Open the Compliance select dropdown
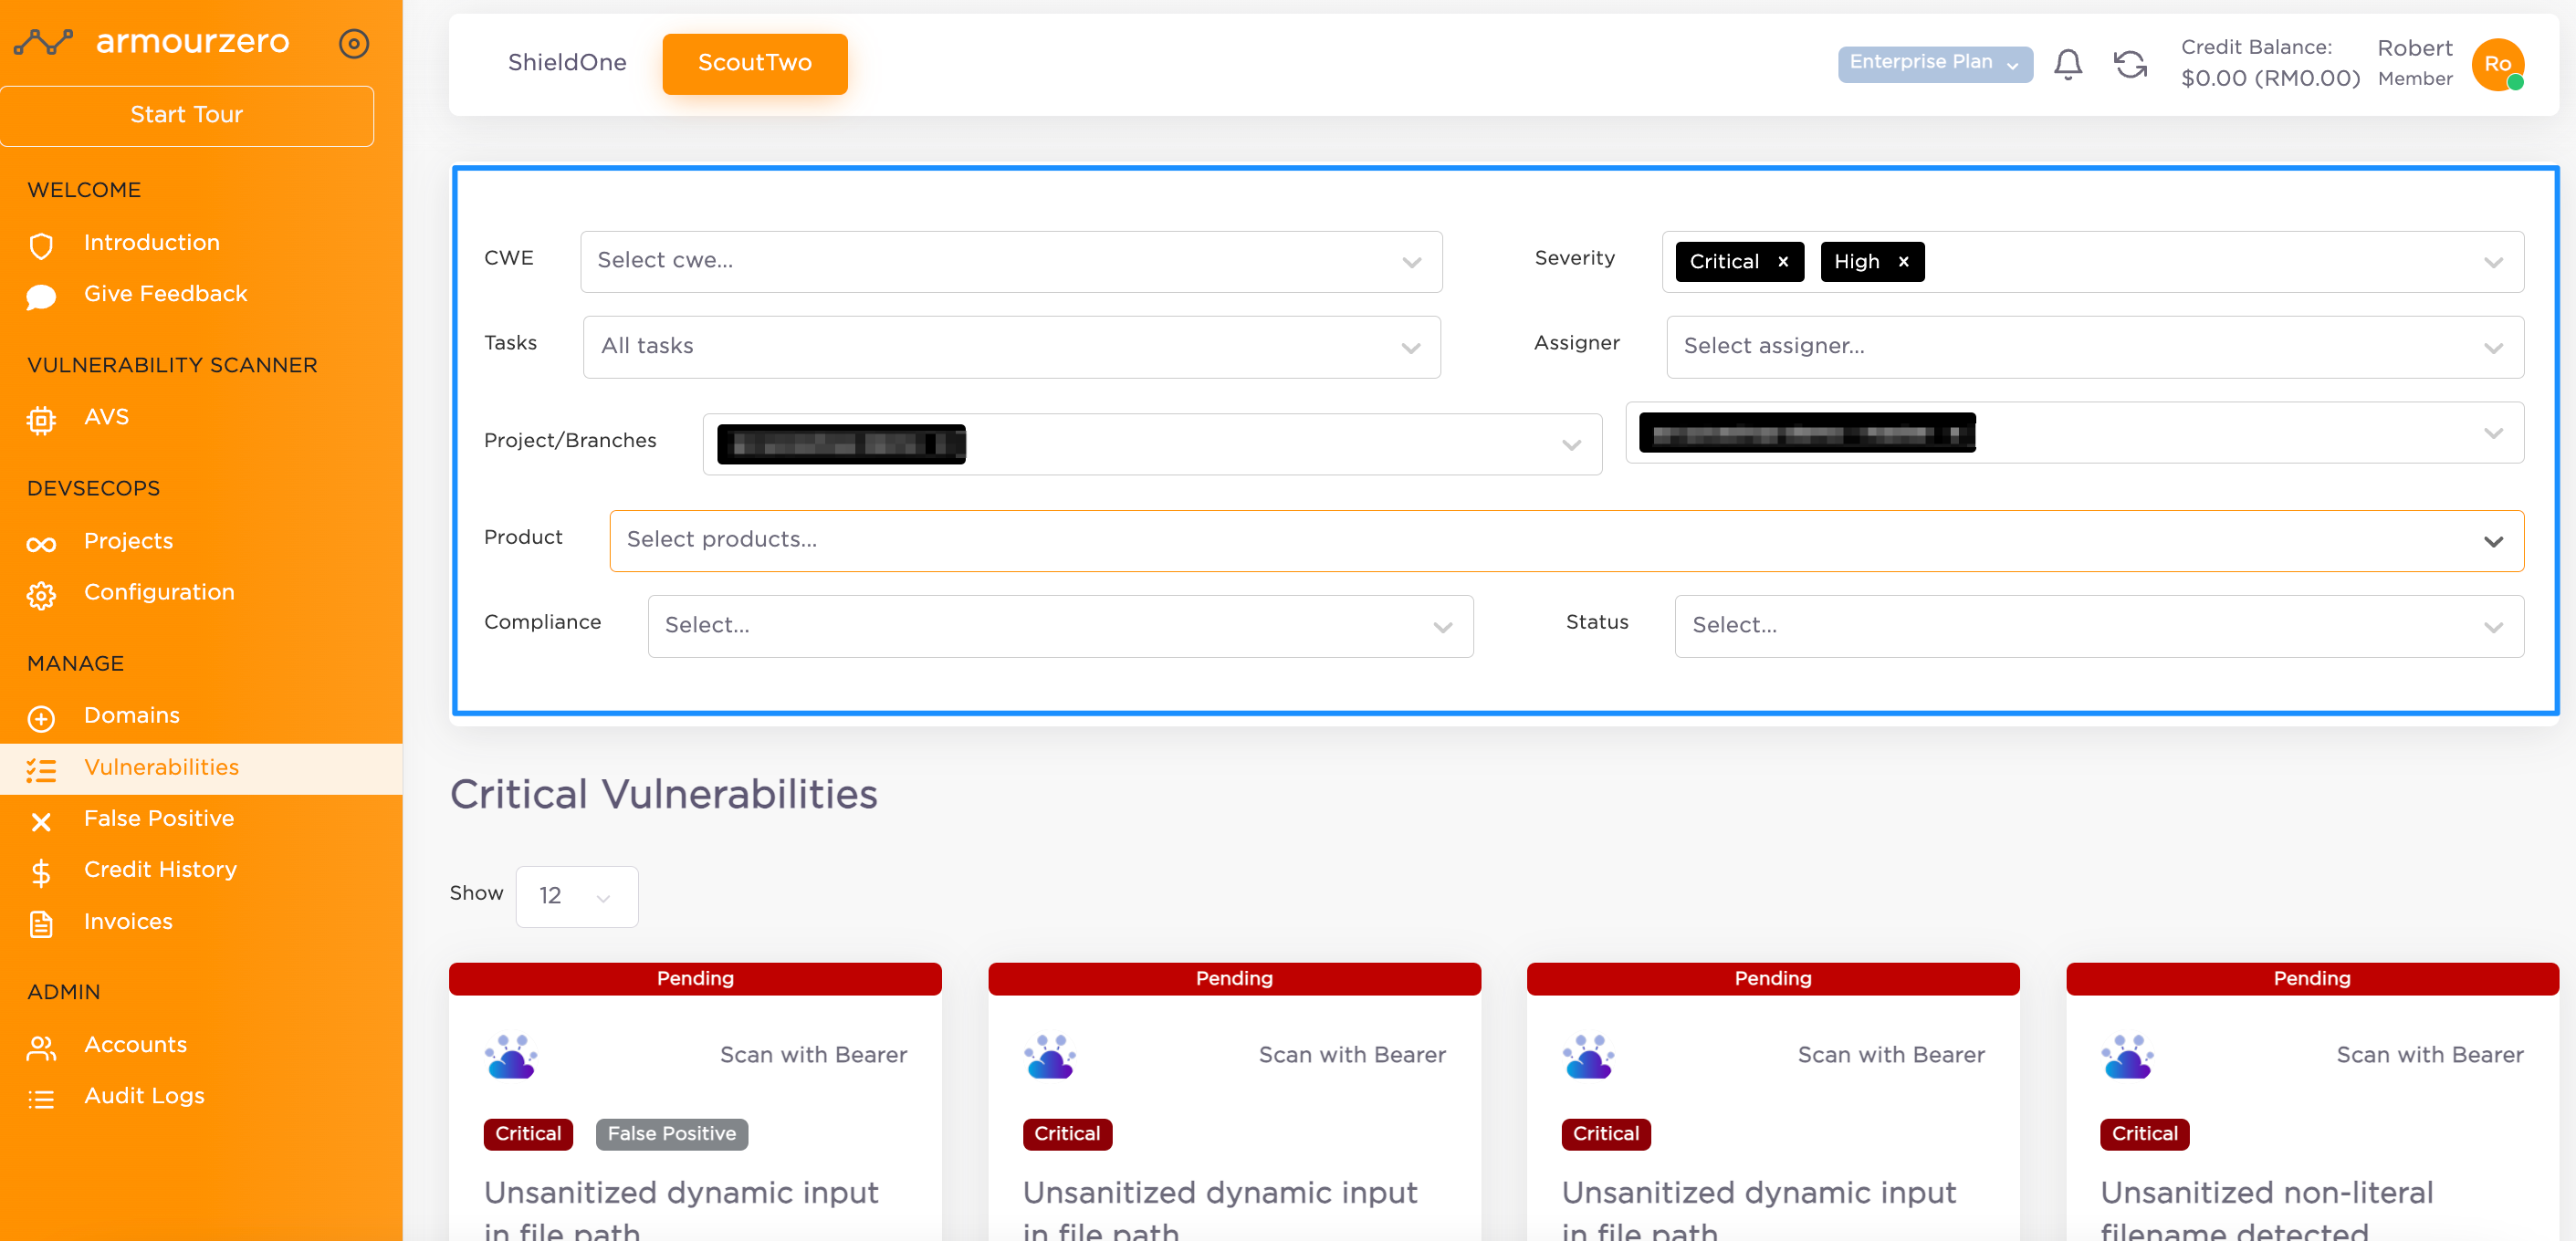This screenshot has width=2576, height=1241. click(x=1060, y=626)
